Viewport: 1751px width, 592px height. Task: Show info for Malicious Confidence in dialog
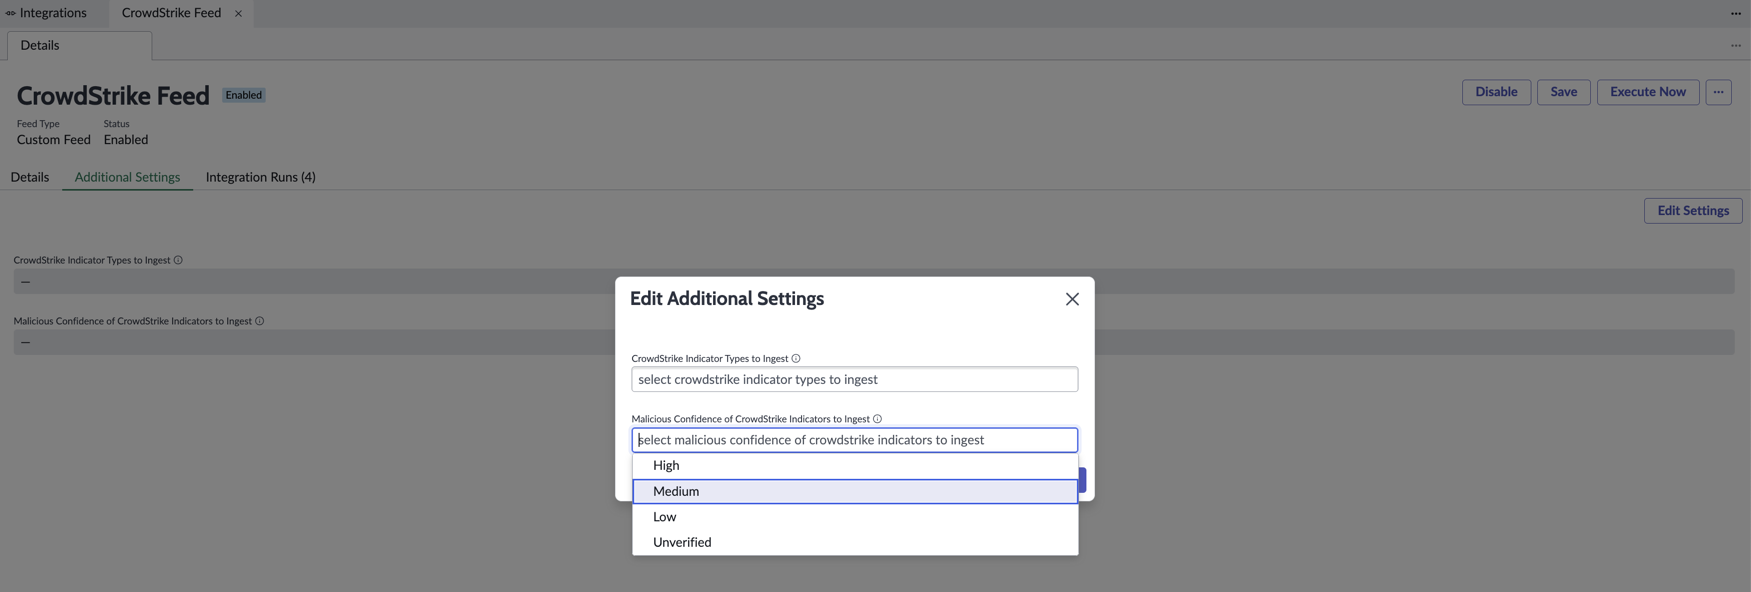[877, 419]
